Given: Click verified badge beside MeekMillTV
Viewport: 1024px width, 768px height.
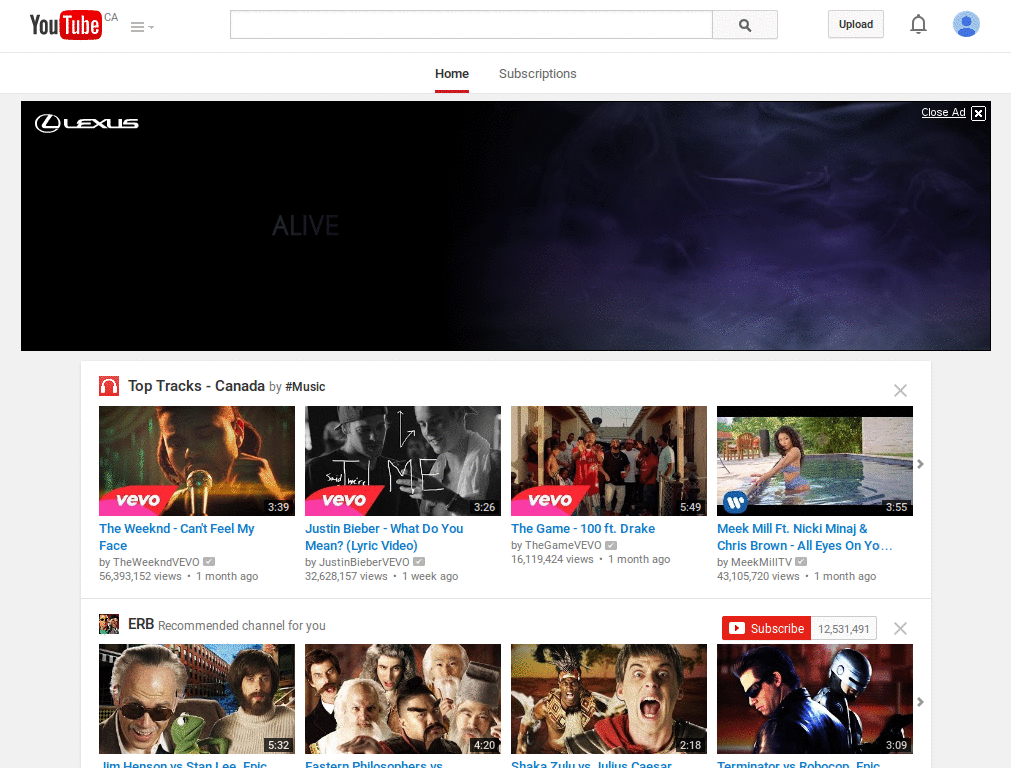Looking at the screenshot, I should point(801,562).
